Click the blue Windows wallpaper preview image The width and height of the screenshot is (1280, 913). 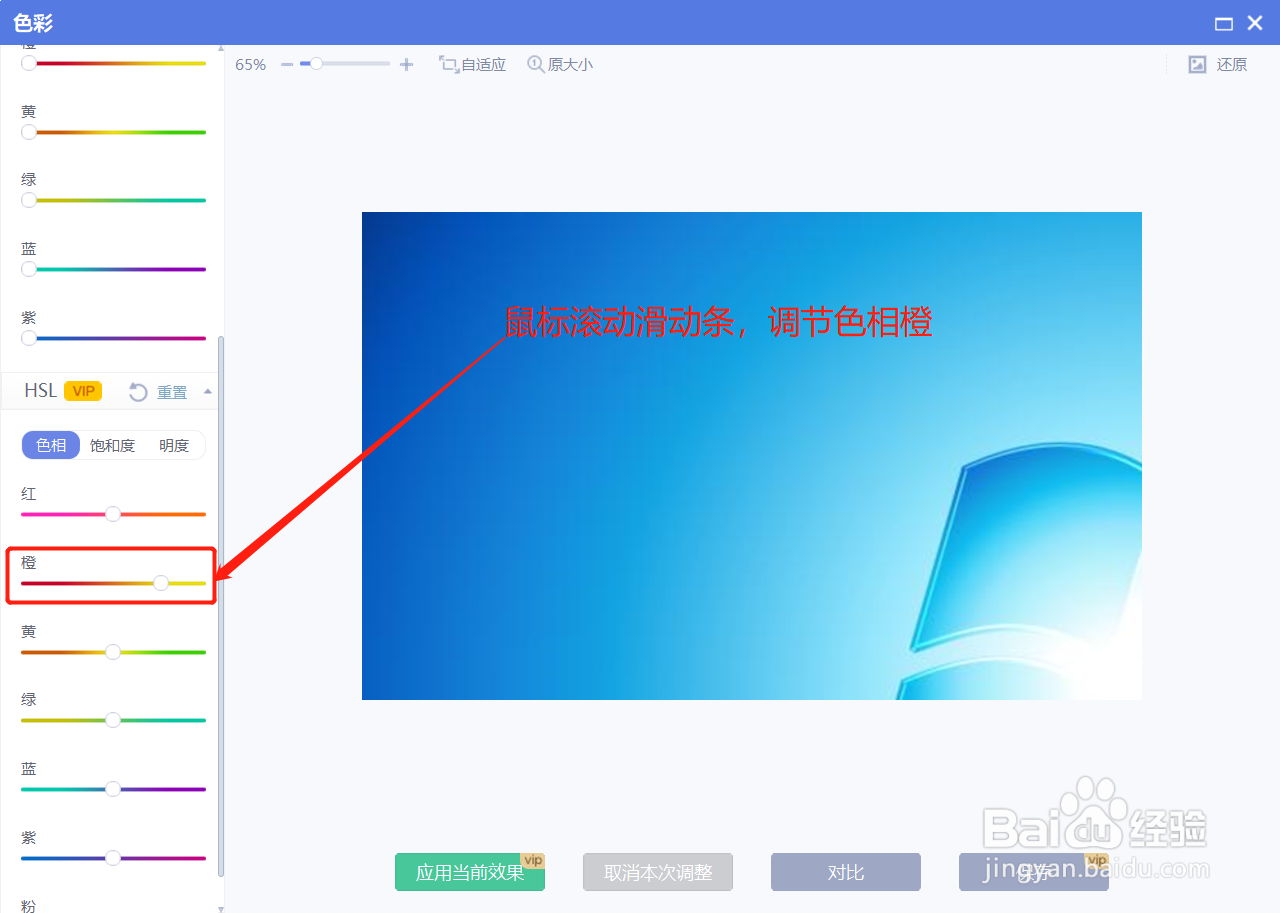coord(752,456)
